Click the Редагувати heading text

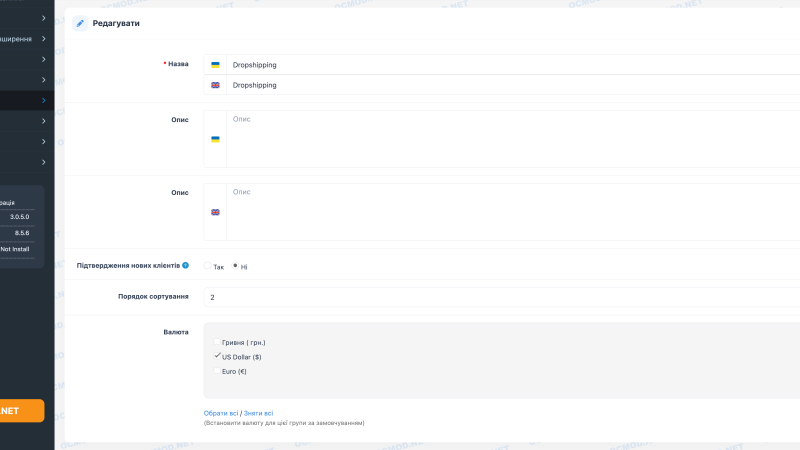116,23
